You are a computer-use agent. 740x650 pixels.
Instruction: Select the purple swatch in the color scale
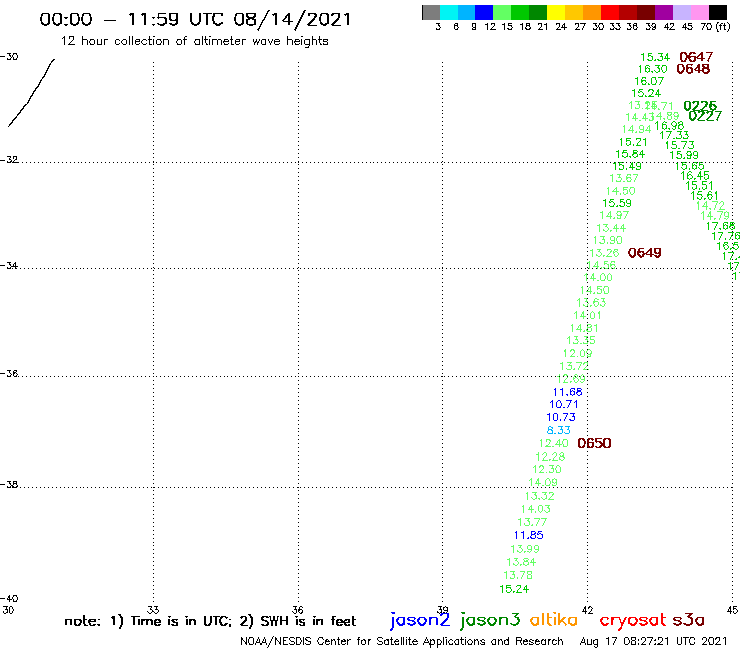pyautogui.click(x=664, y=12)
